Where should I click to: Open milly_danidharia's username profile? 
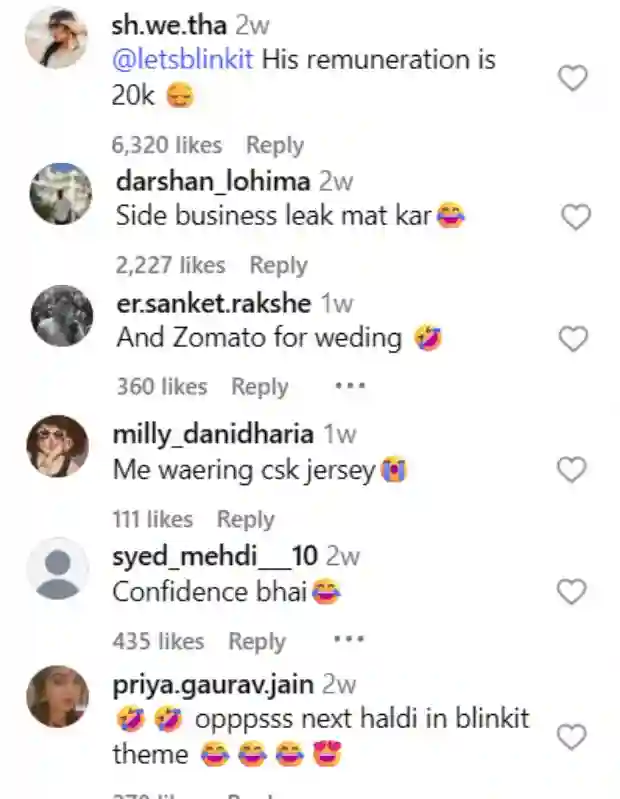click(x=213, y=434)
